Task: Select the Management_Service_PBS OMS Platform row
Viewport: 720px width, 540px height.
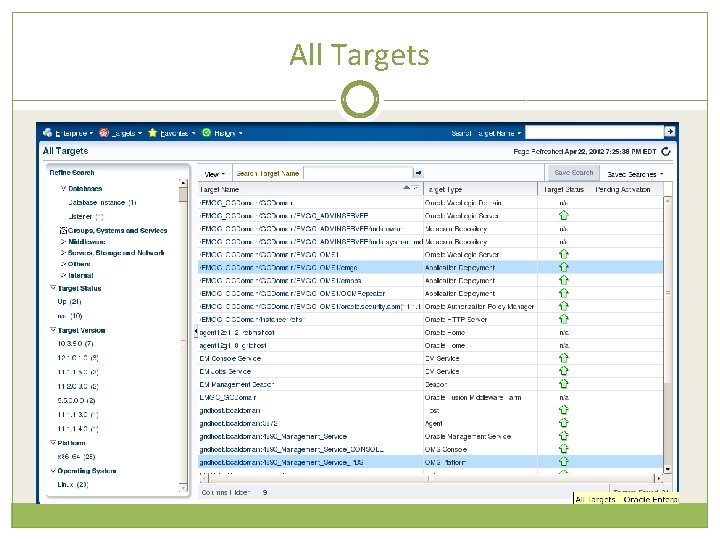Action: point(430,462)
